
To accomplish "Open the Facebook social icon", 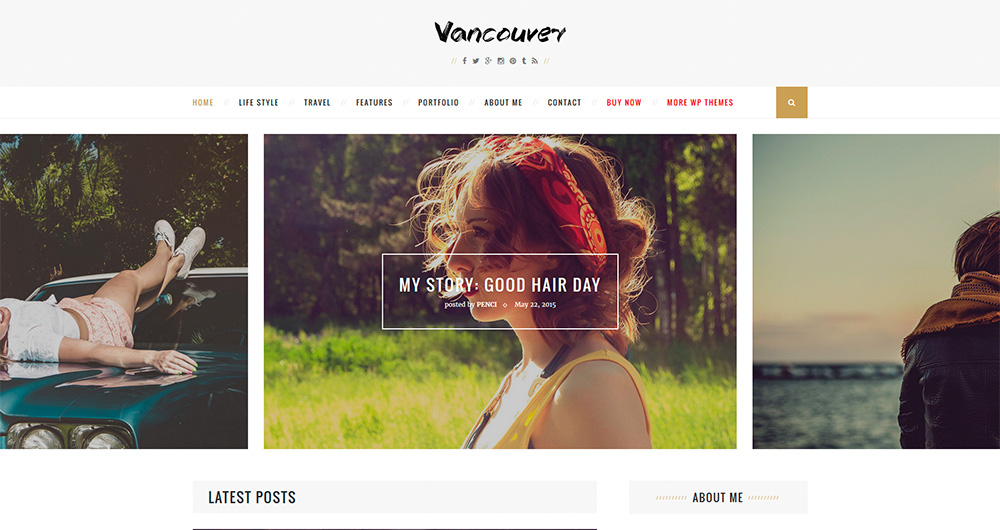I will tap(464, 61).
